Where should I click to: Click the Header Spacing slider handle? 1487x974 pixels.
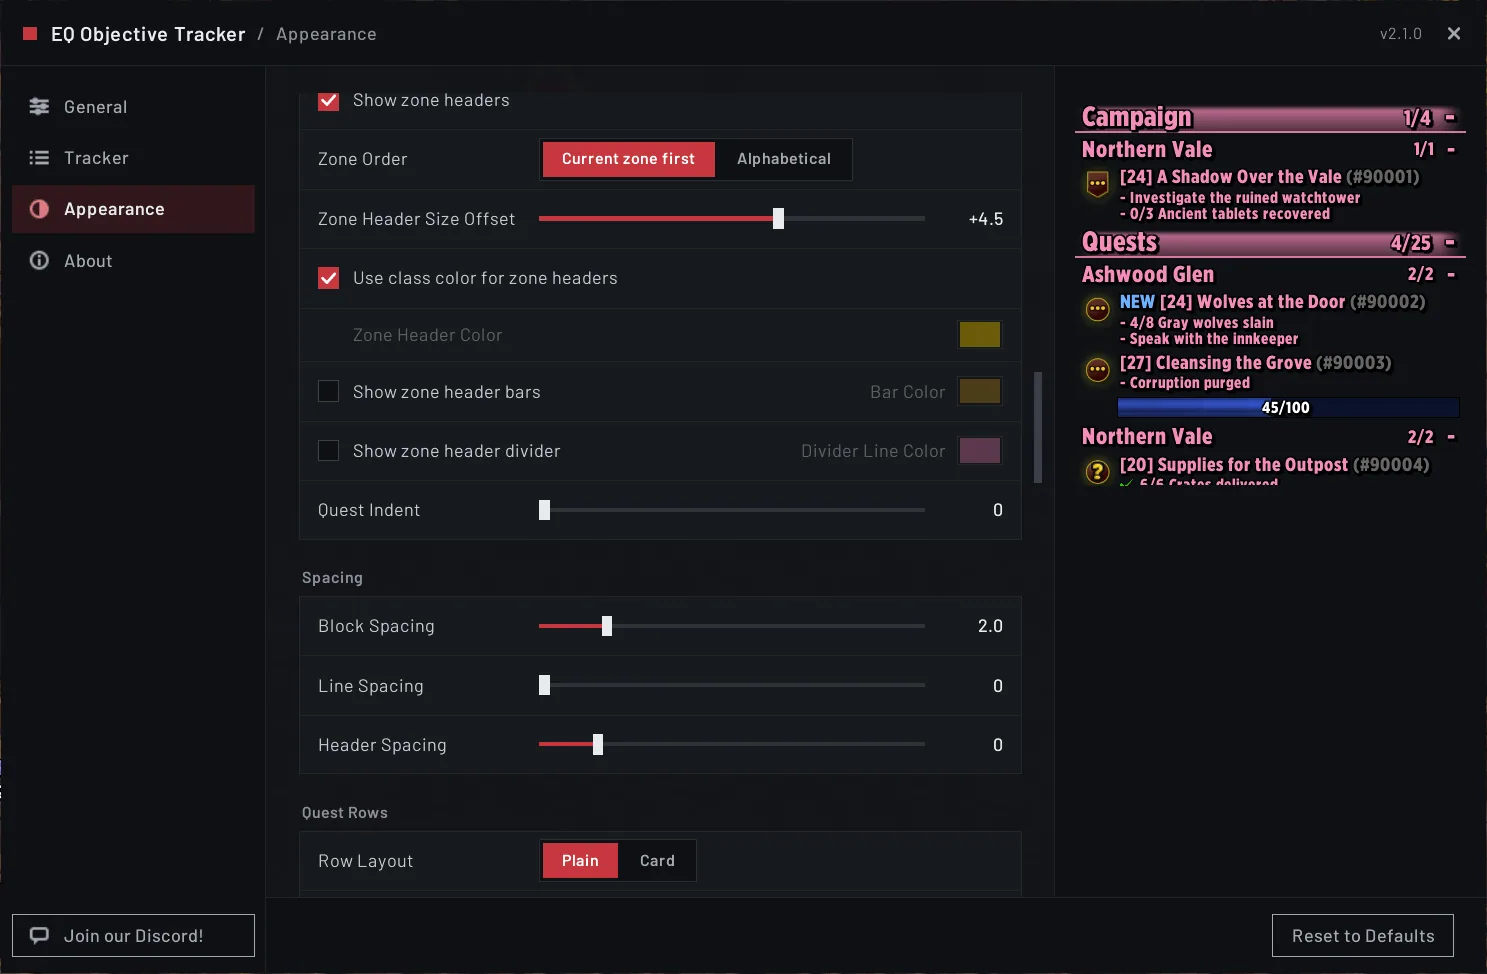pyautogui.click(x=597, y=744)
